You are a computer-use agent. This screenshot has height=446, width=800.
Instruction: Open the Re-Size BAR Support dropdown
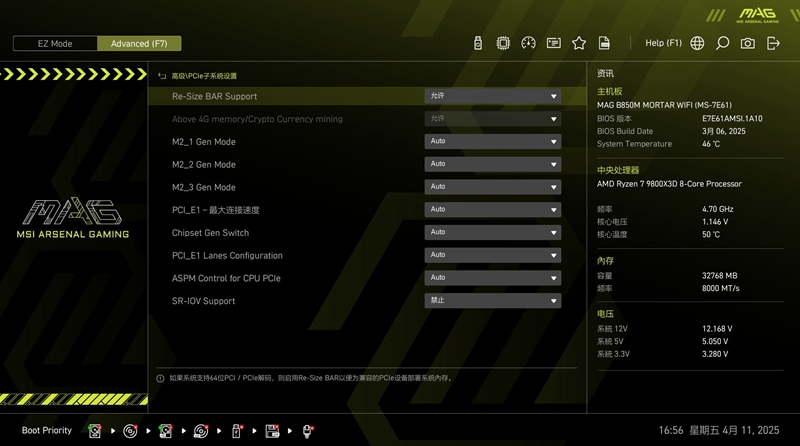tap(492, 96)
